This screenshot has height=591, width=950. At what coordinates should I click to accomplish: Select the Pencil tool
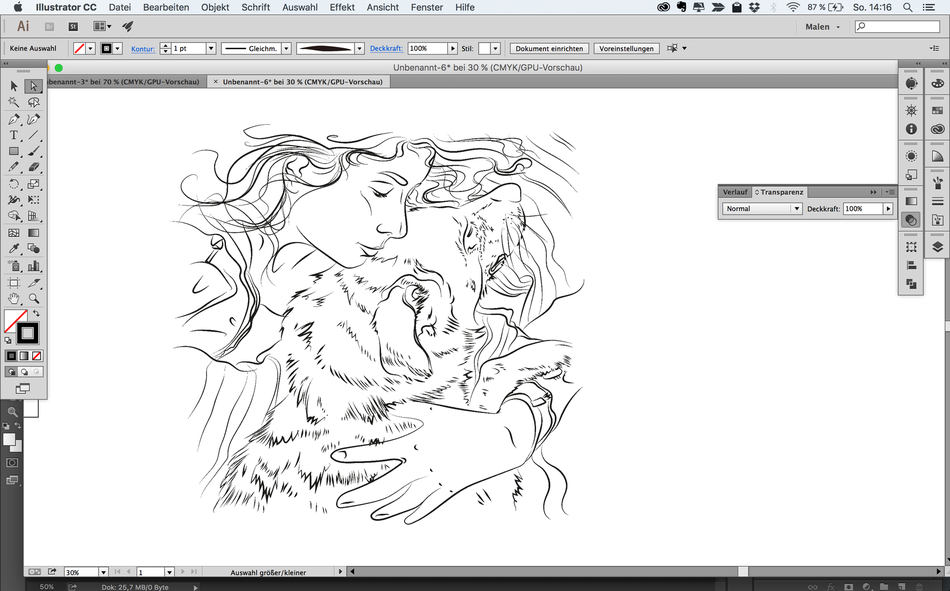[14, 167]
